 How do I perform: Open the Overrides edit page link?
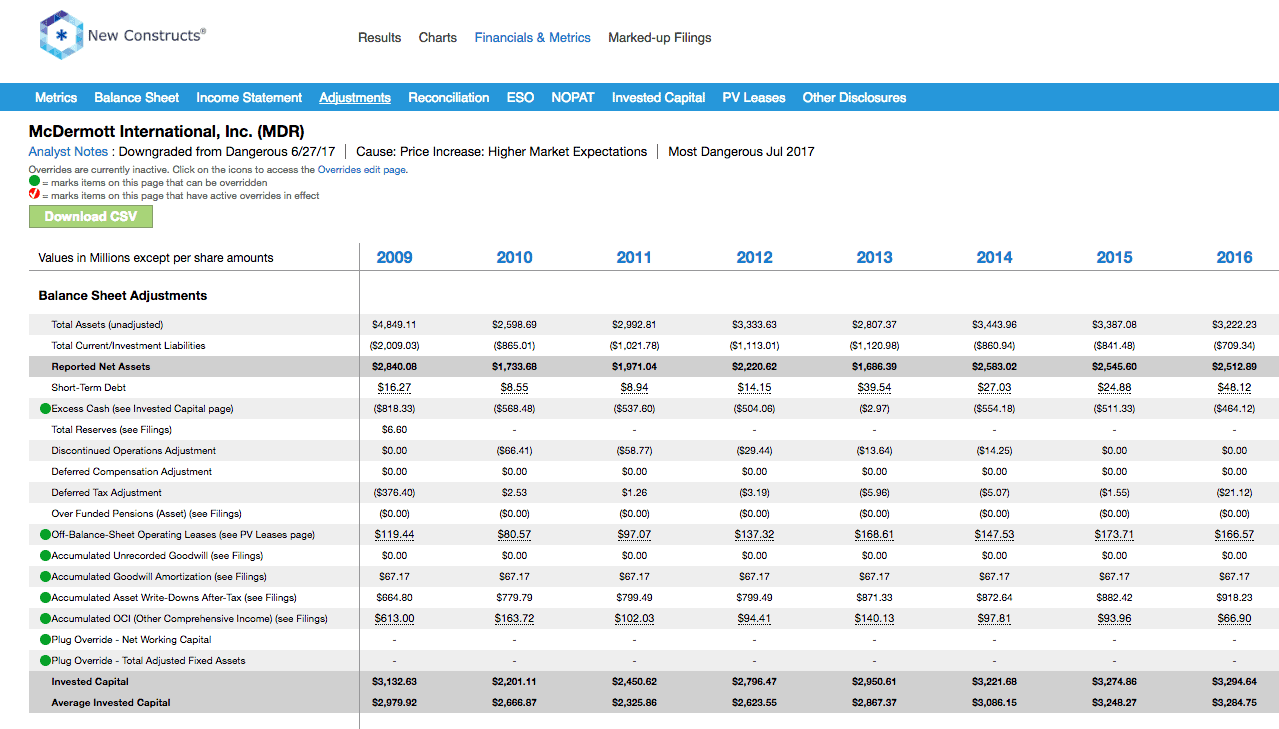coord(362,170)
